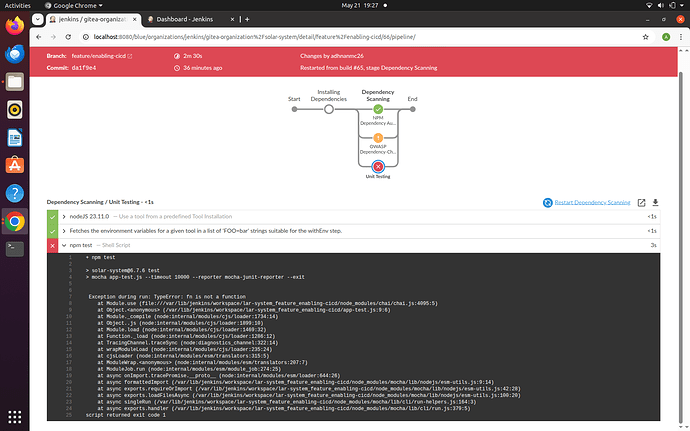
Task: Restart Dependency Scanning stage
Action: pyautogui.click(x=592, y=203)
